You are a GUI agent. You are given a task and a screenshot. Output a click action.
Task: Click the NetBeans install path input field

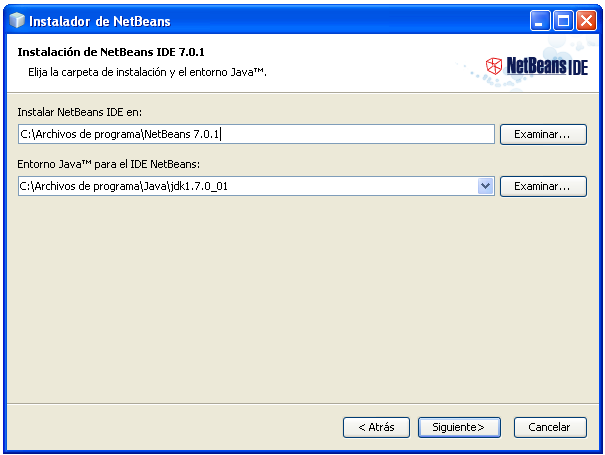click(x=256, y=134)
